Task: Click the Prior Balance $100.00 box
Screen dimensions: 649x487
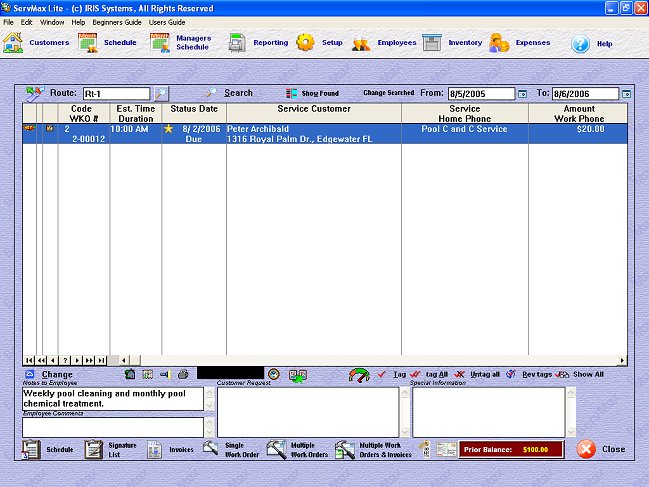Action: click(511, 449)
